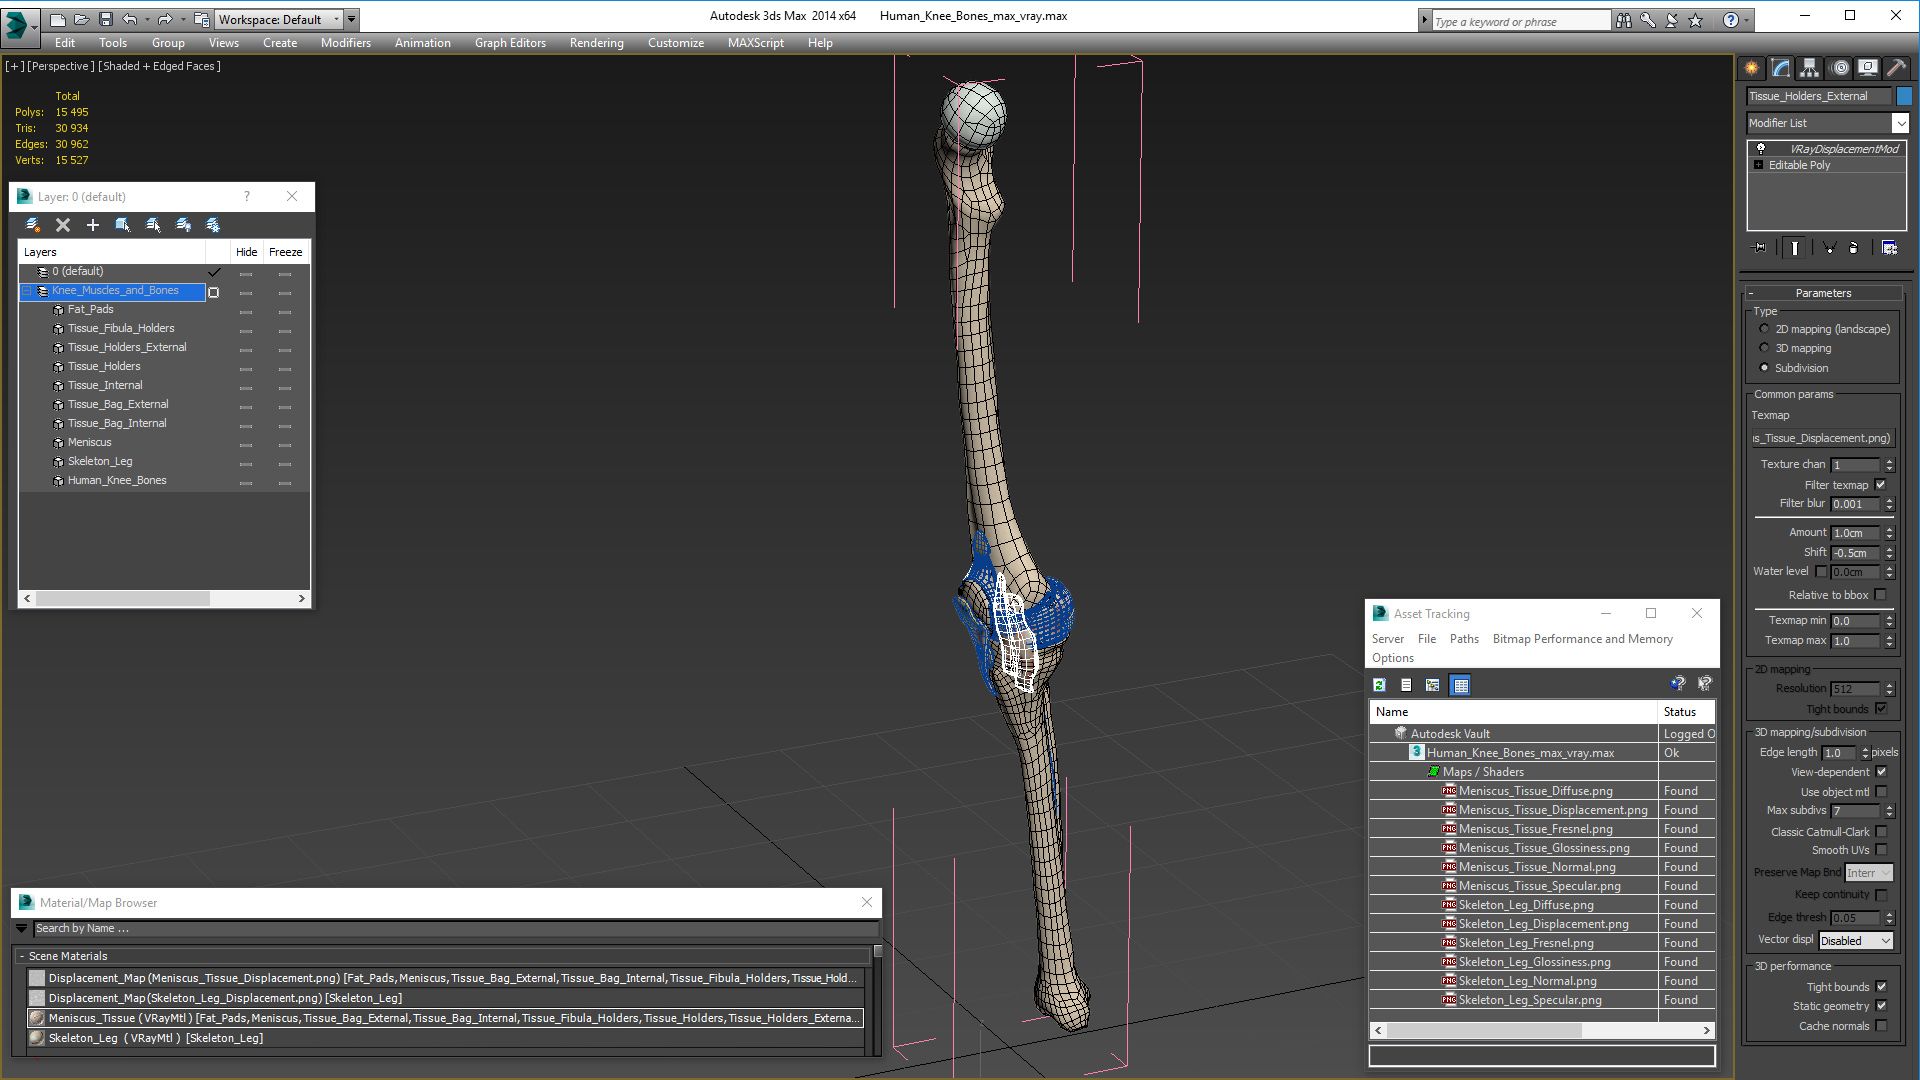Click the Search by Name field
1920x1080 pixels.
tap(456, 928)
